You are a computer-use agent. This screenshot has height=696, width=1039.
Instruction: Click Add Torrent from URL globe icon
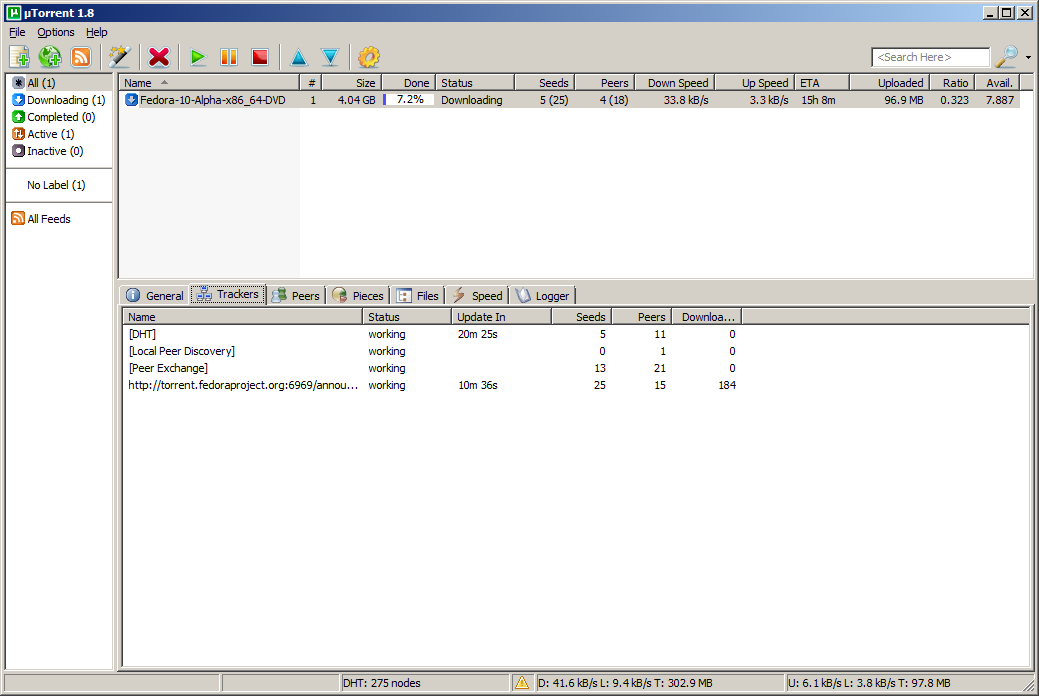pos(50,57)
